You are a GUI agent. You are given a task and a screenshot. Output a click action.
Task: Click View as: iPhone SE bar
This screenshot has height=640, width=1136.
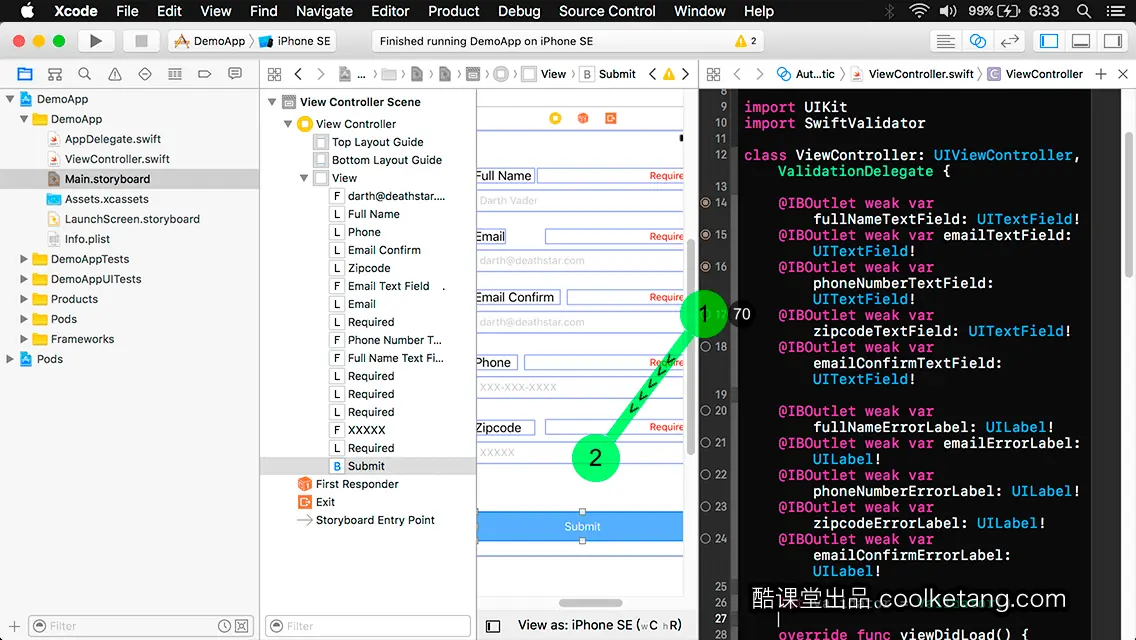(599, 626)
